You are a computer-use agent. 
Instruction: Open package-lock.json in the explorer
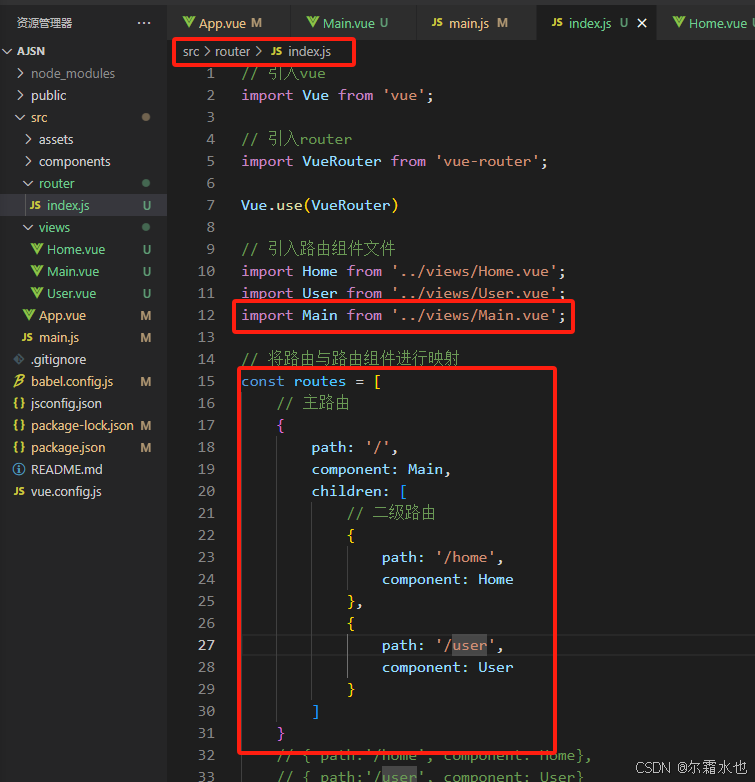point(83,425)
